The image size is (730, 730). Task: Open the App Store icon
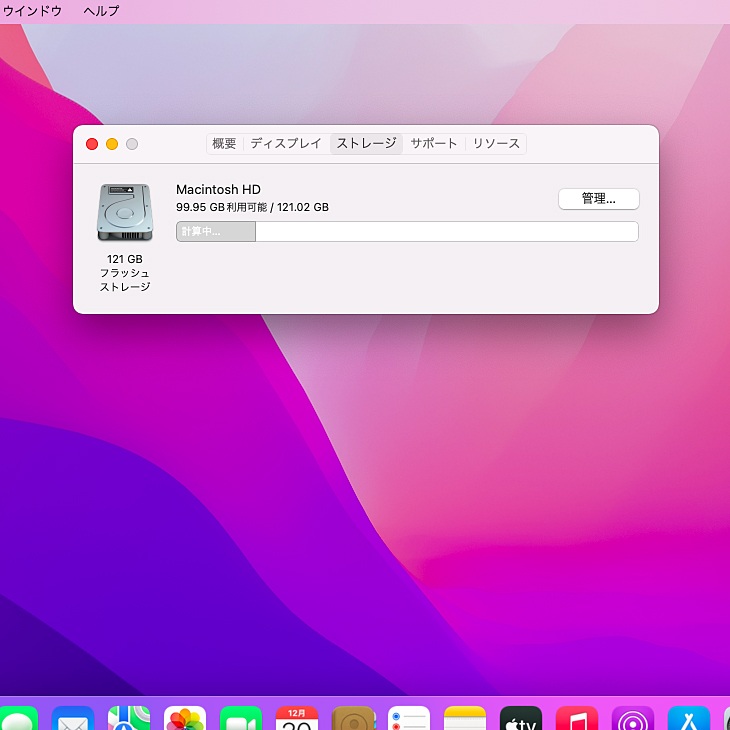[689, 718]
